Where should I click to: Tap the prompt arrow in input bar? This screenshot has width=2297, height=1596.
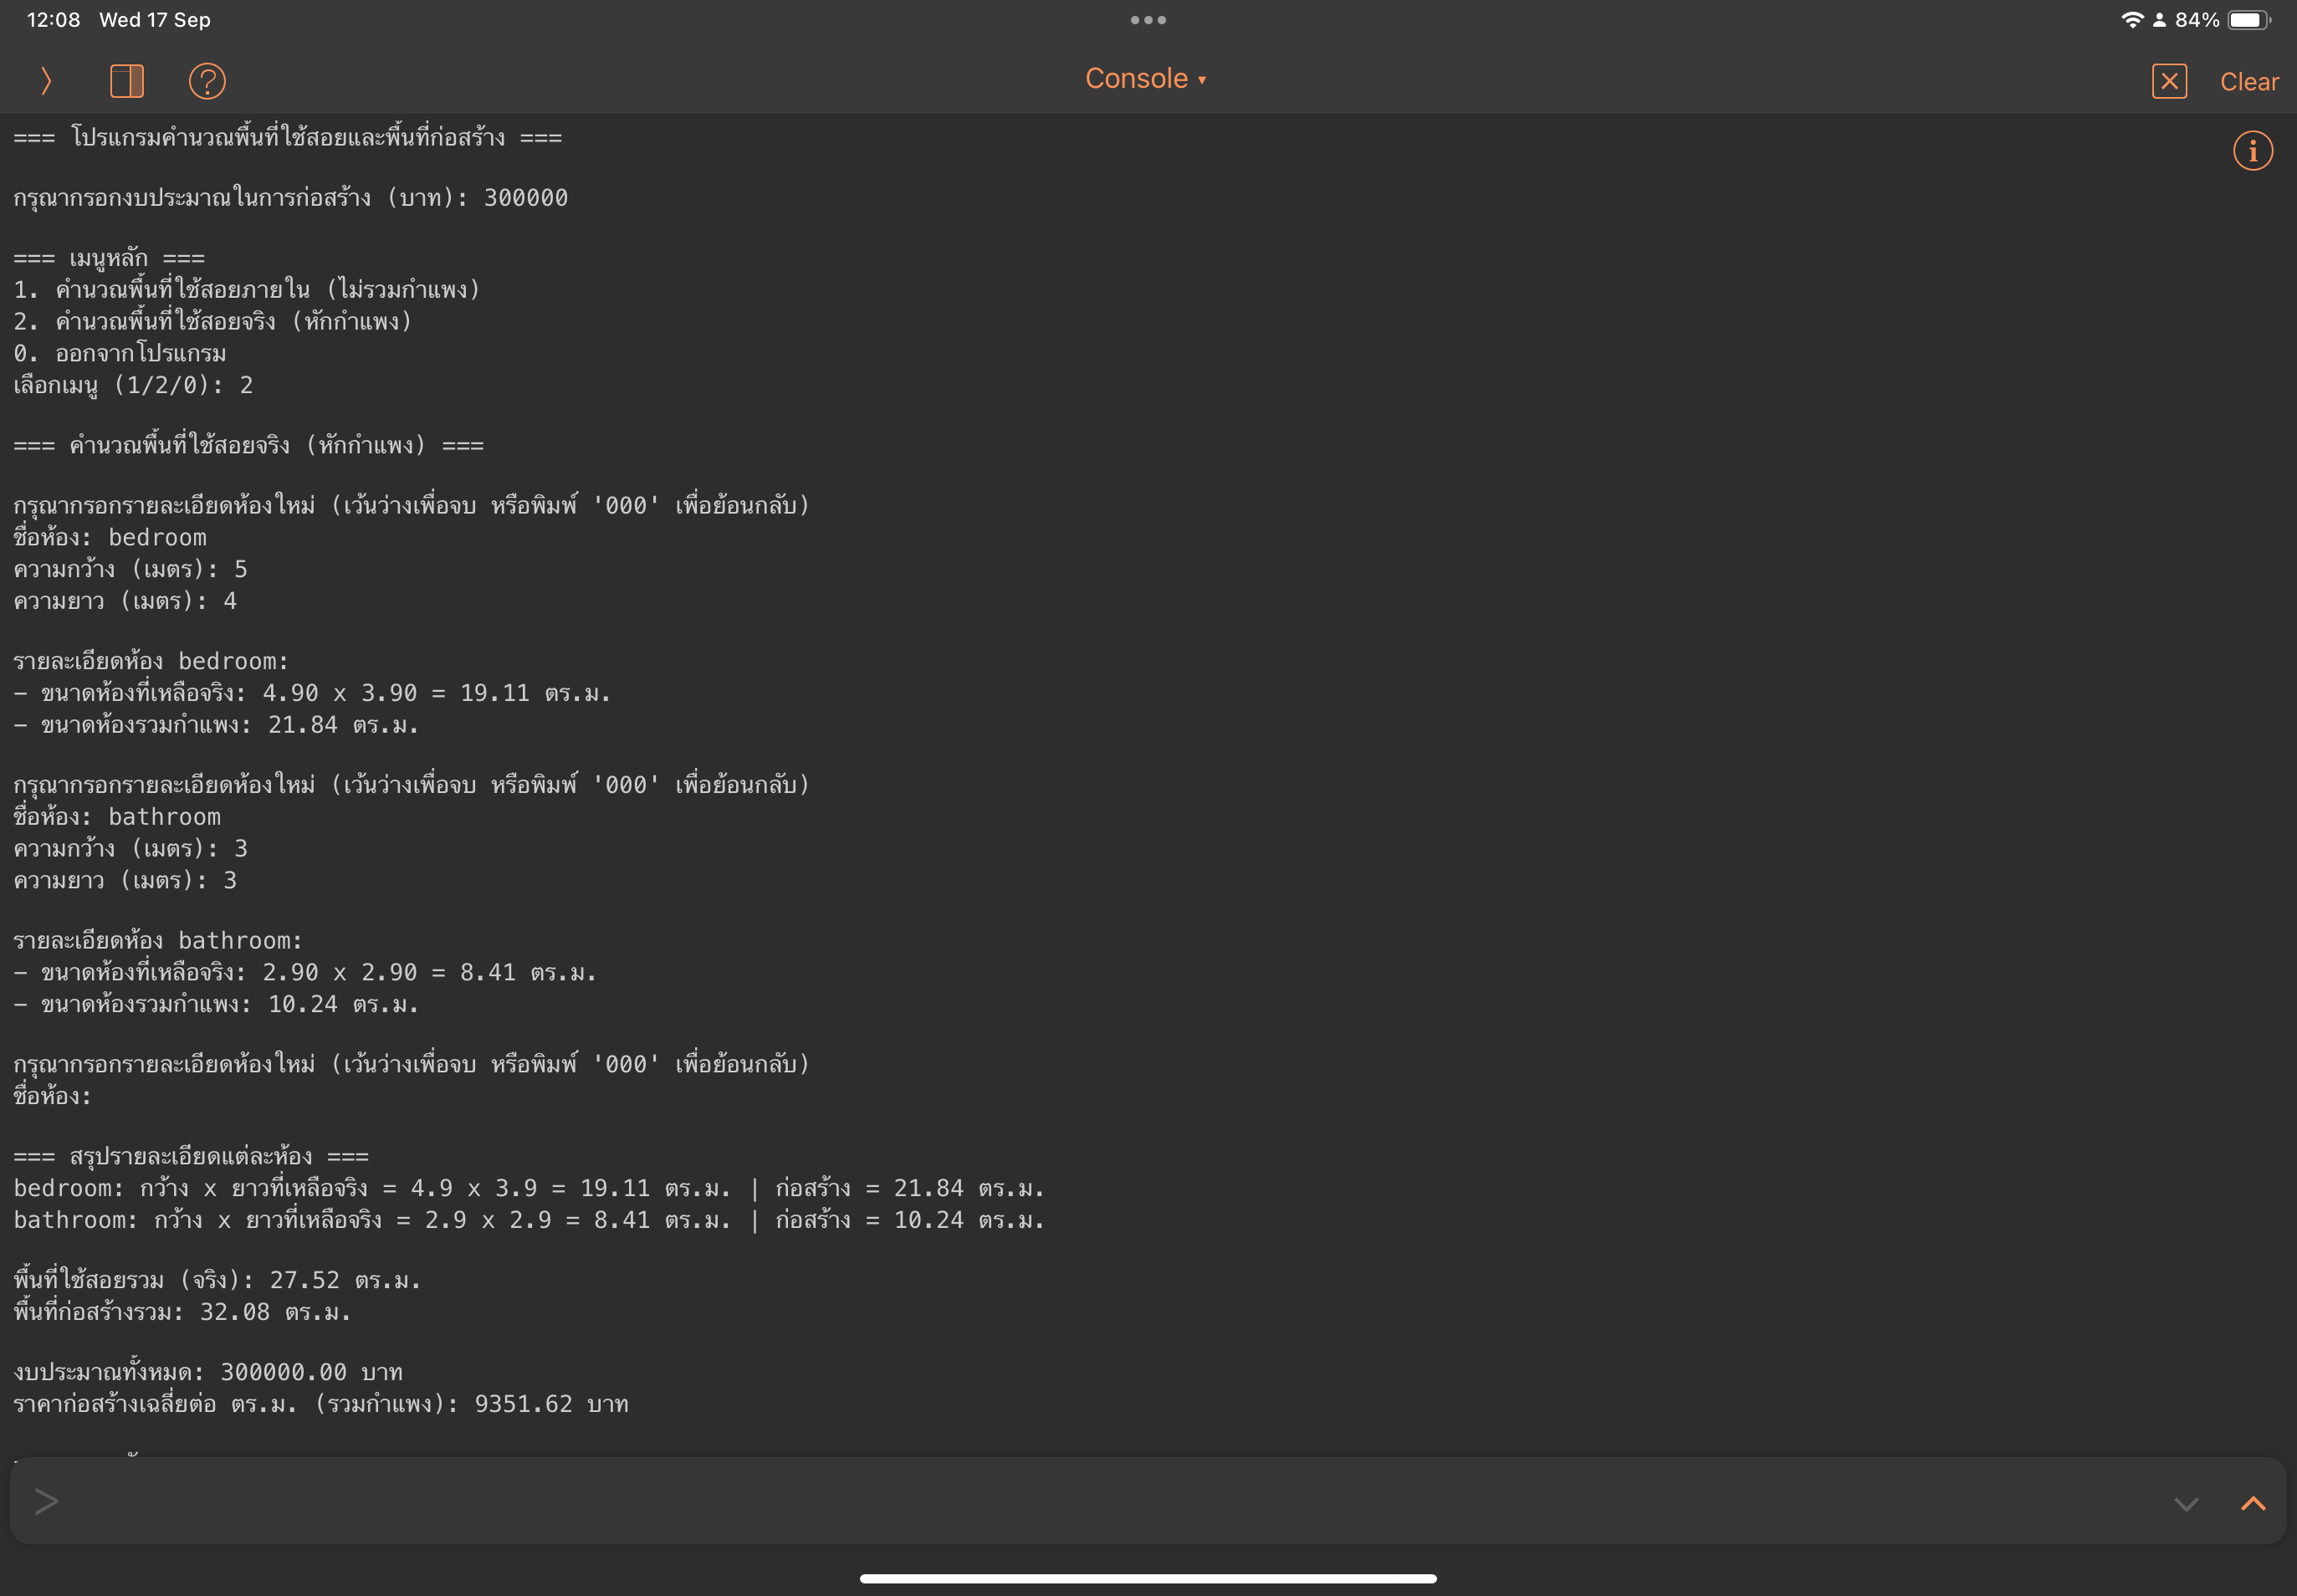point(46,1501)
